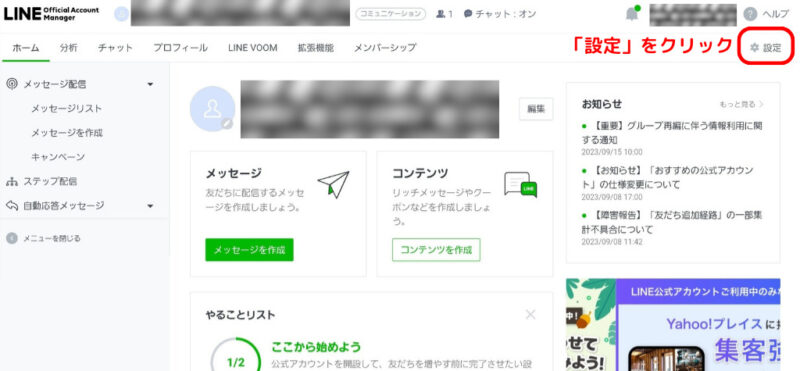
Task: Open 【お知らせ】おすすめの公式アカウント notice
Action: tap(668, 177)
